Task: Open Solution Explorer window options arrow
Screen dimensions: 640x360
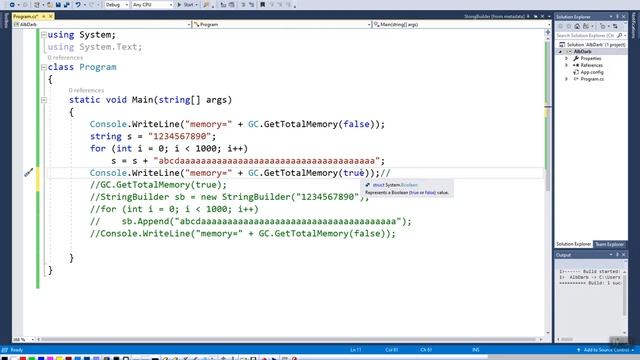Action: pos(611,17)
